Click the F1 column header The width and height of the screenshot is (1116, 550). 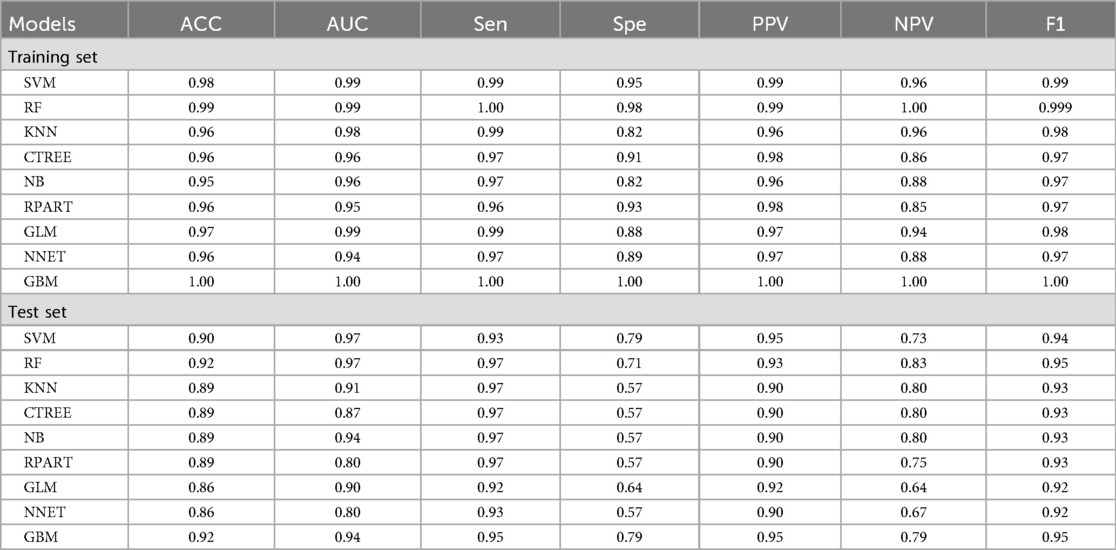point(1054,24)
